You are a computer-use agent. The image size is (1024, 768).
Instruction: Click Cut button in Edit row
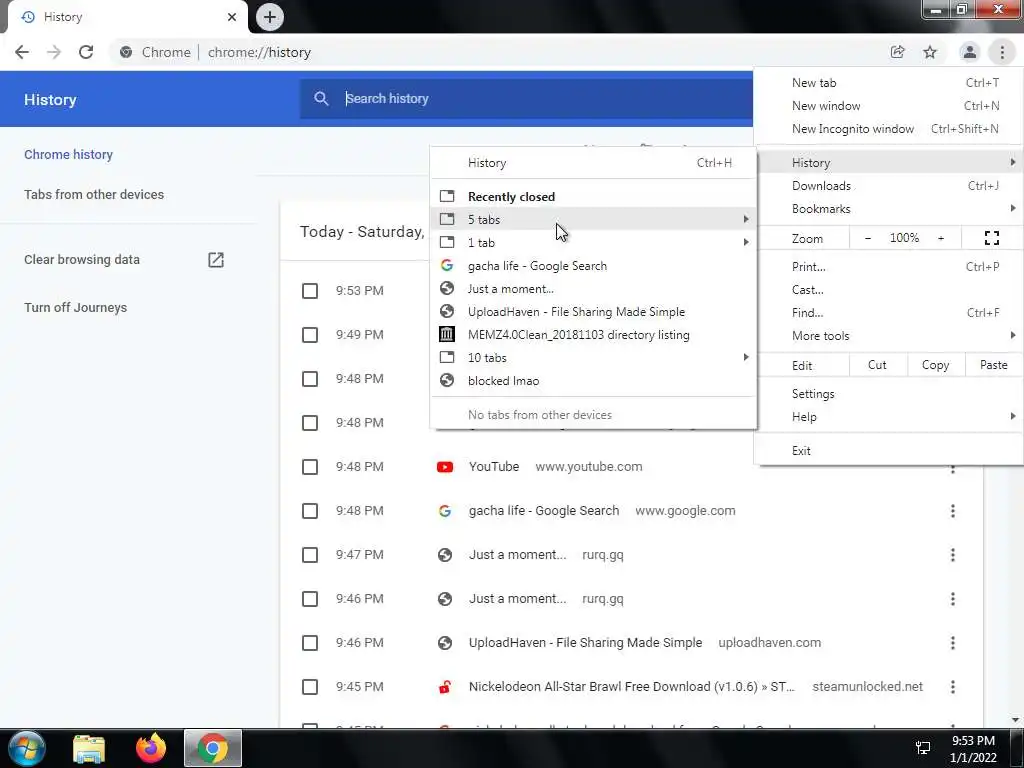point(877,365)
